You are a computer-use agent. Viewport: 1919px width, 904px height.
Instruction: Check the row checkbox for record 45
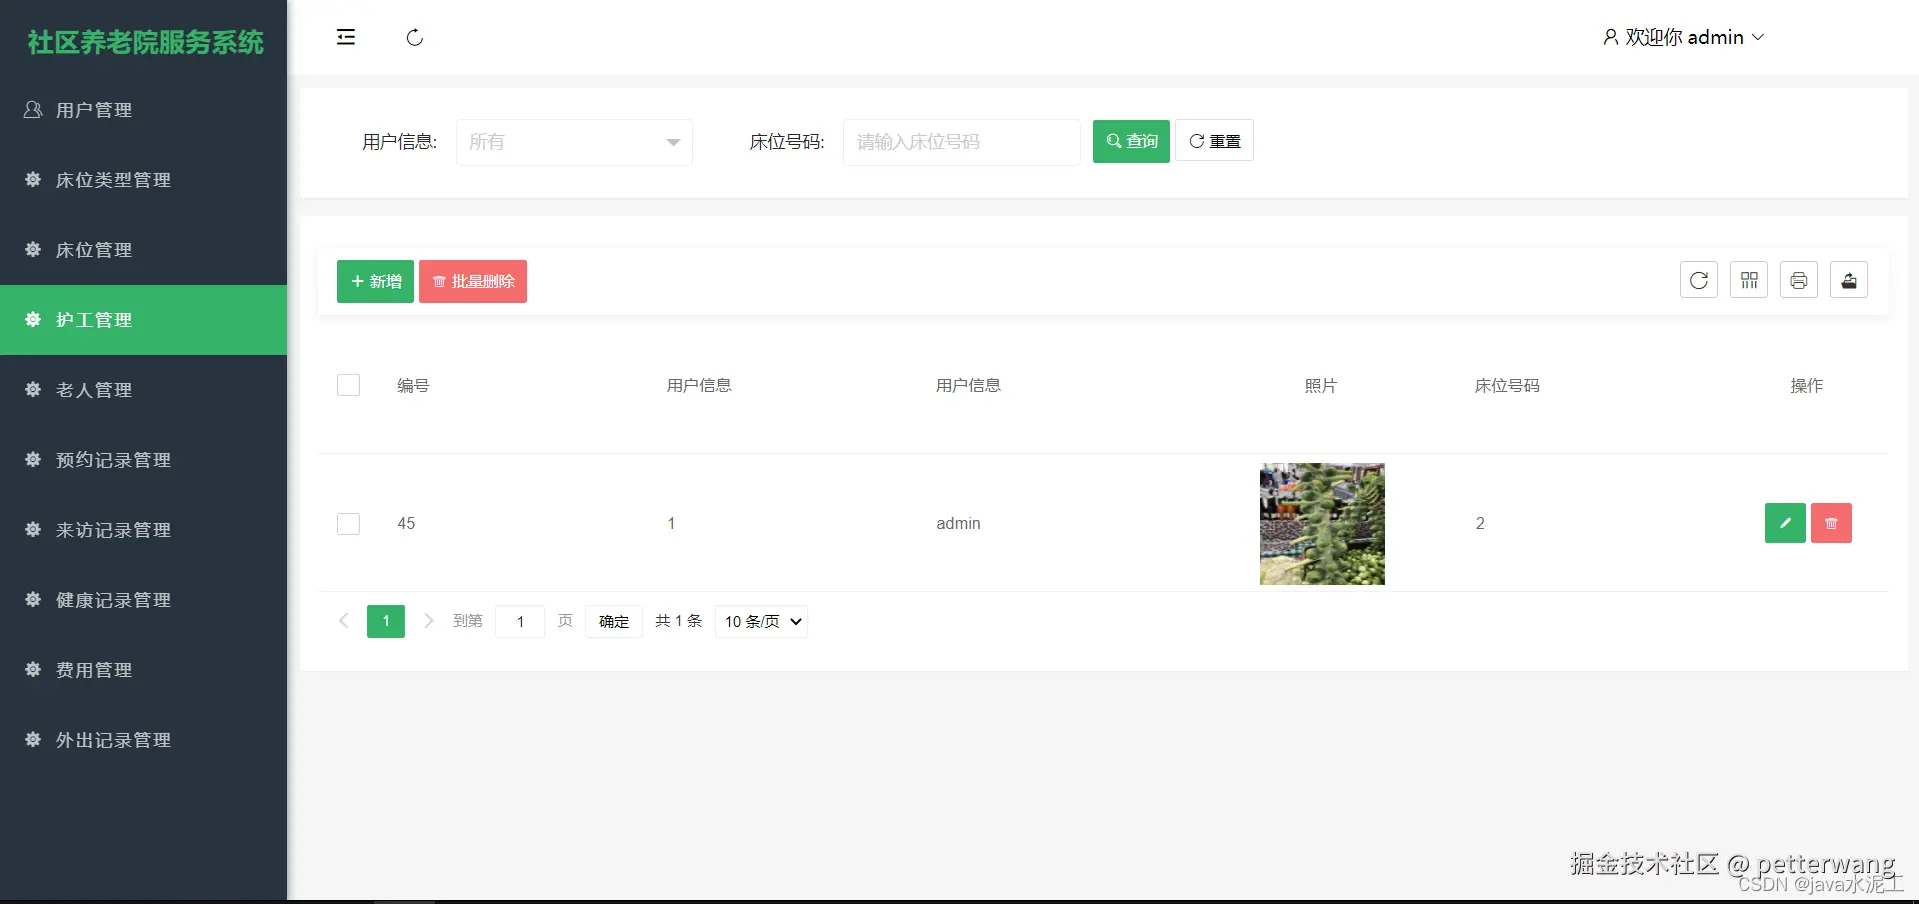pyautogui.click(x=348, y=523)
